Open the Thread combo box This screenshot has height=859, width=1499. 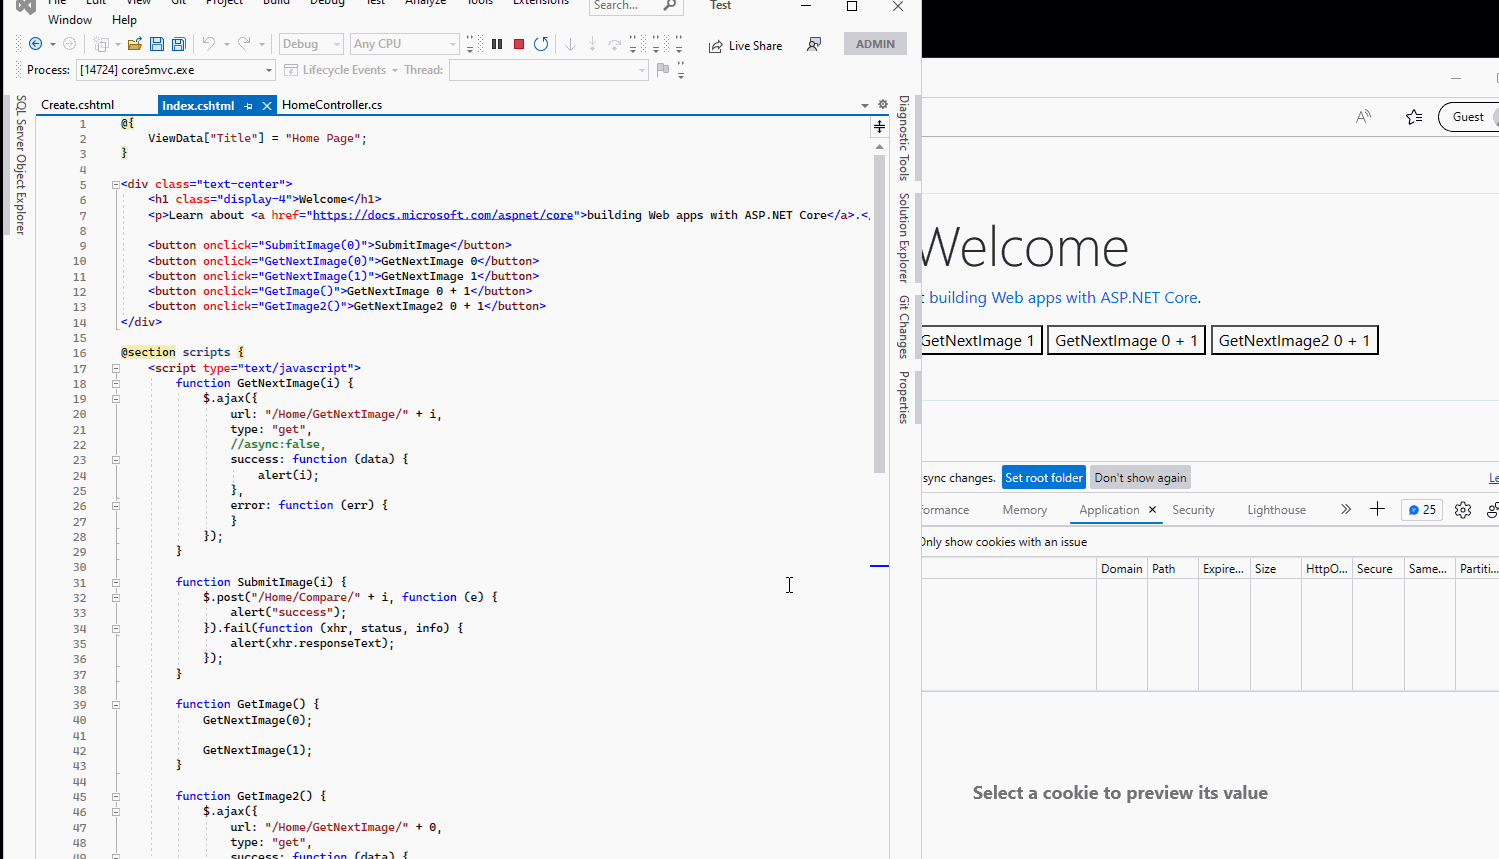pyautogui.click(x=548, y=70)
